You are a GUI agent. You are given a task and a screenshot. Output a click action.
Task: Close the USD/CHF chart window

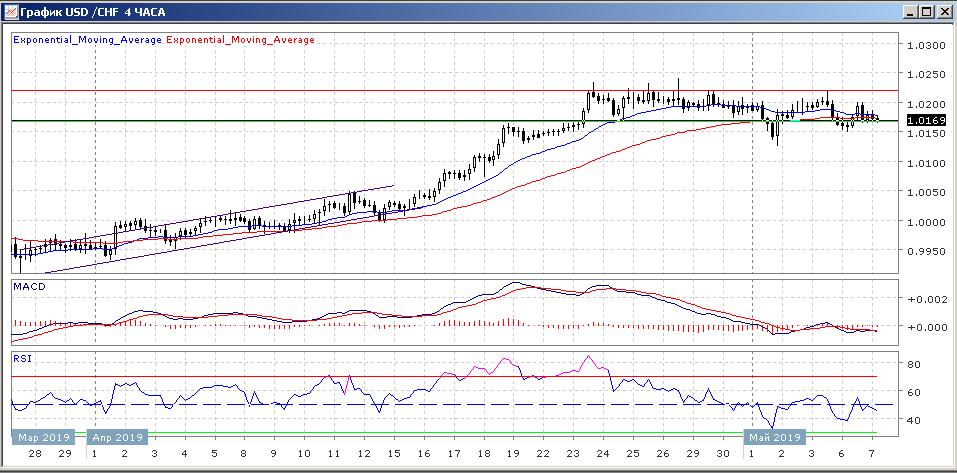pyautogui.click(x=944, y=11)
